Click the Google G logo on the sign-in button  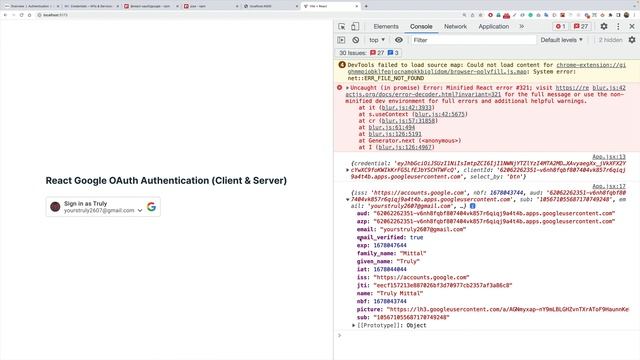click(x=151, y=207)
